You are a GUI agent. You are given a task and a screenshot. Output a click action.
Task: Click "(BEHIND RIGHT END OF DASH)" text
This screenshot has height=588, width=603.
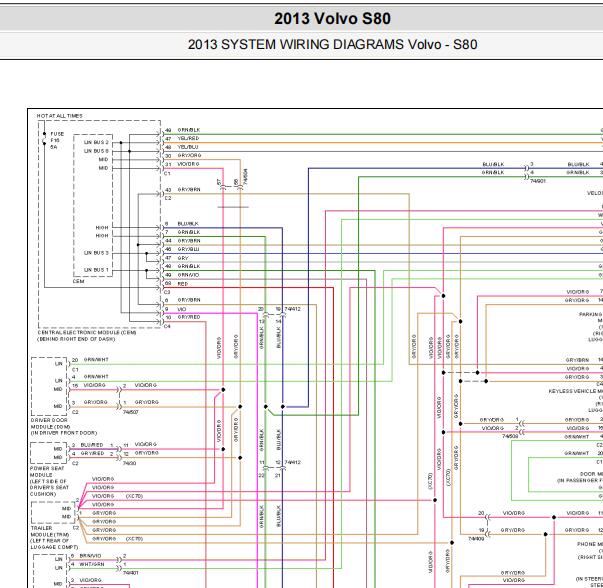(x=76, y=339)
